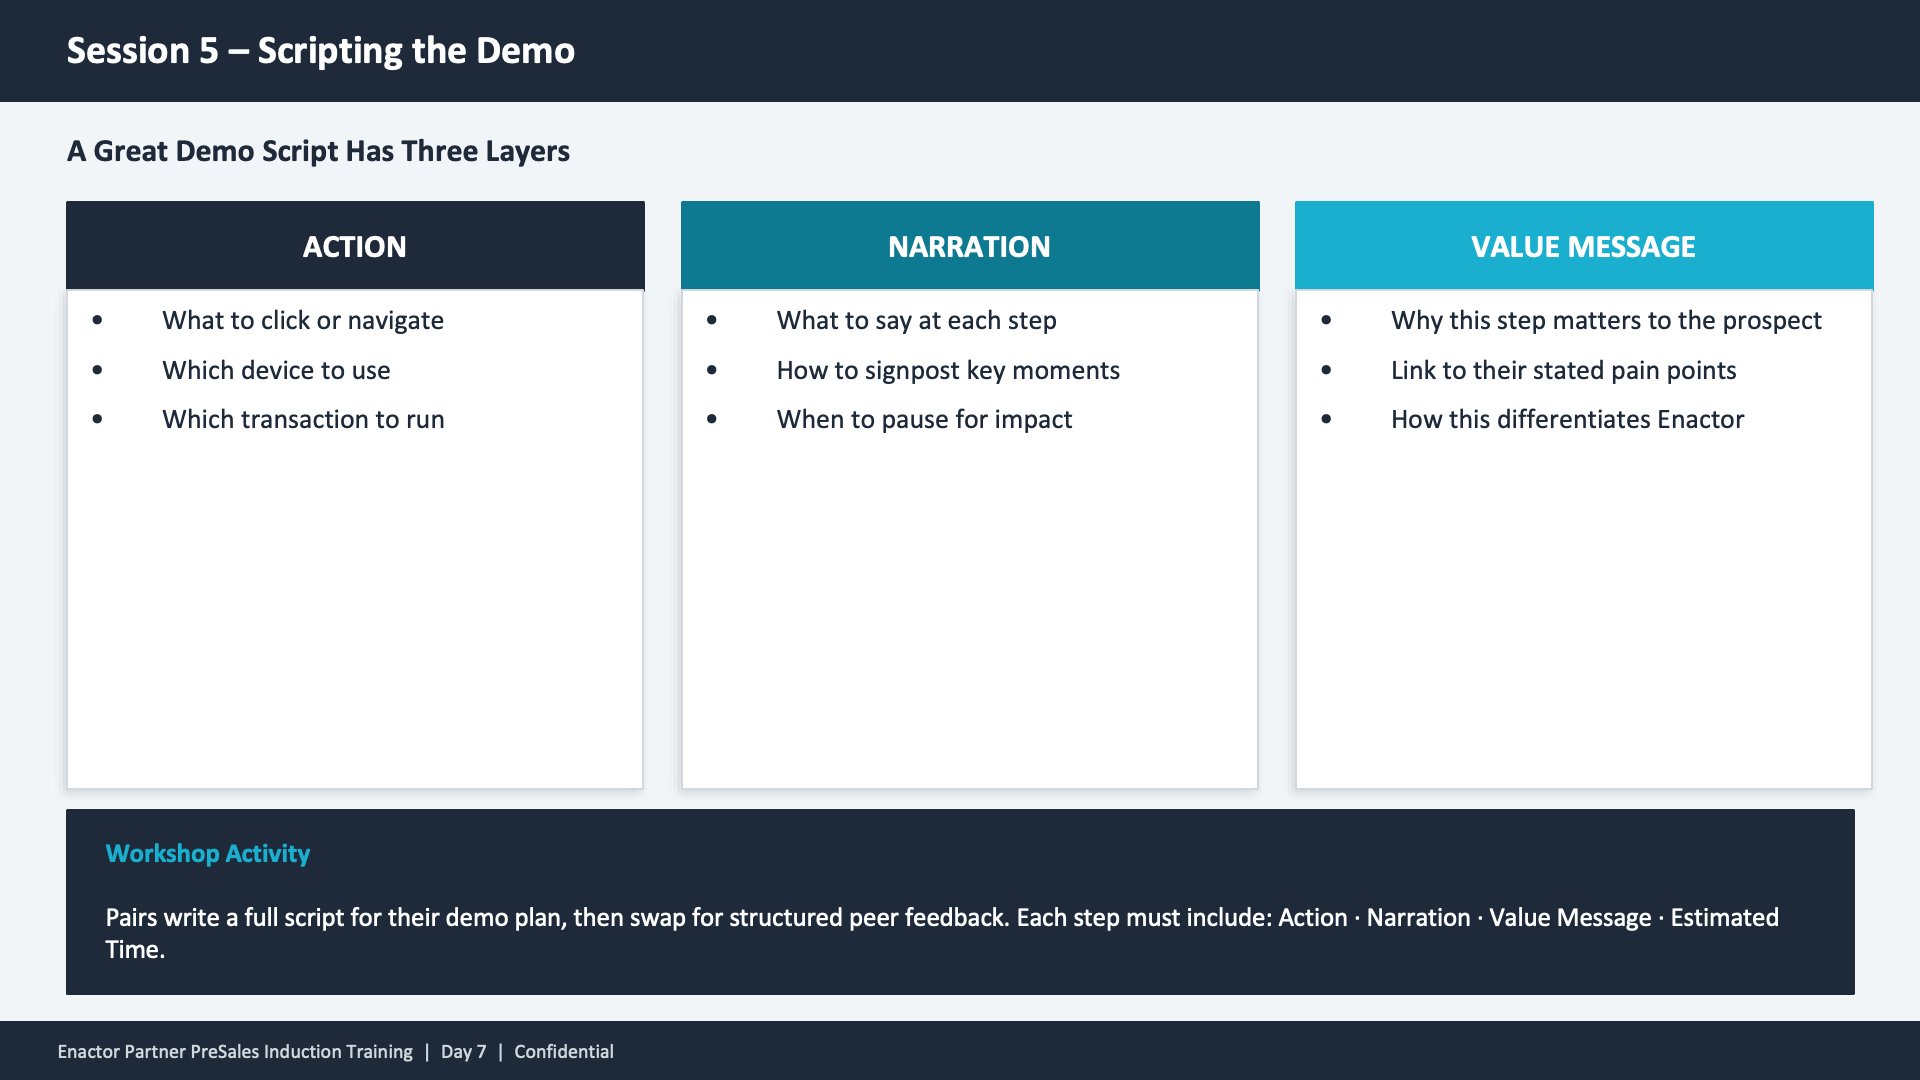Select the bullet How to signpost key moments
1920x1080 pixels.
coord(948,370)
